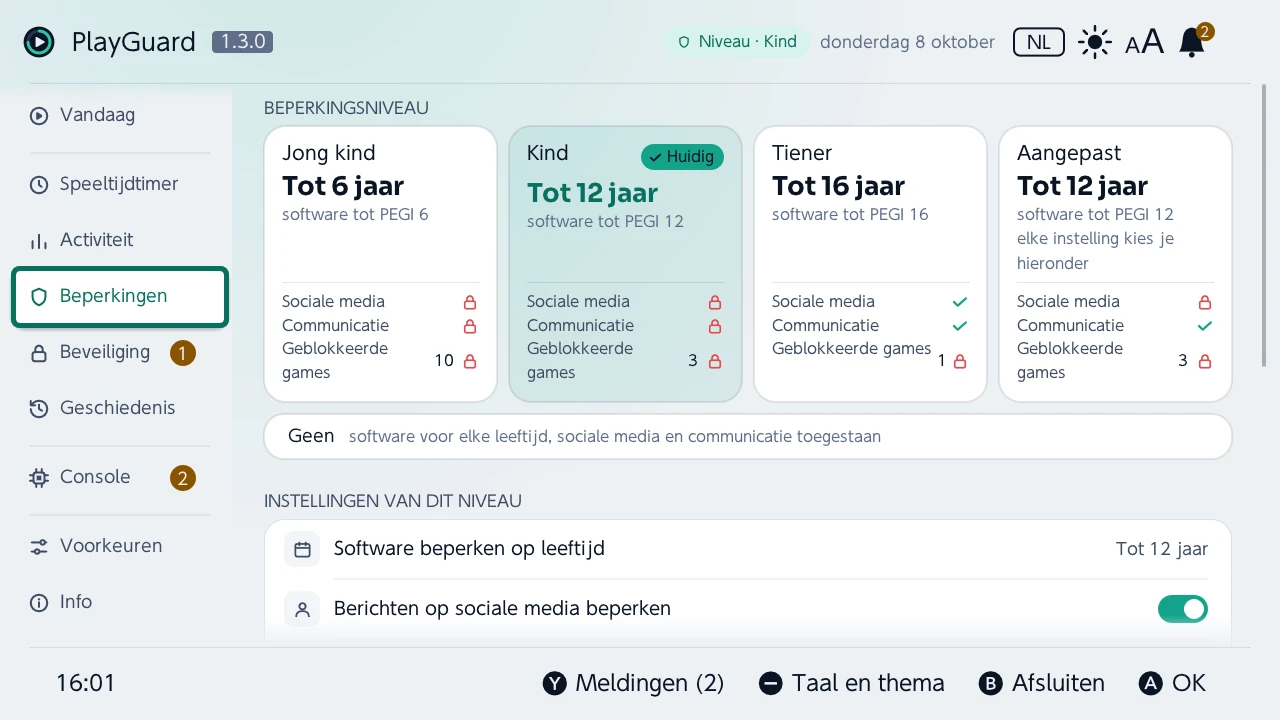This screenshot has height=720, width=1280.
Task: Click the Huidig badge on Kind card
Action: click(682, 156)
